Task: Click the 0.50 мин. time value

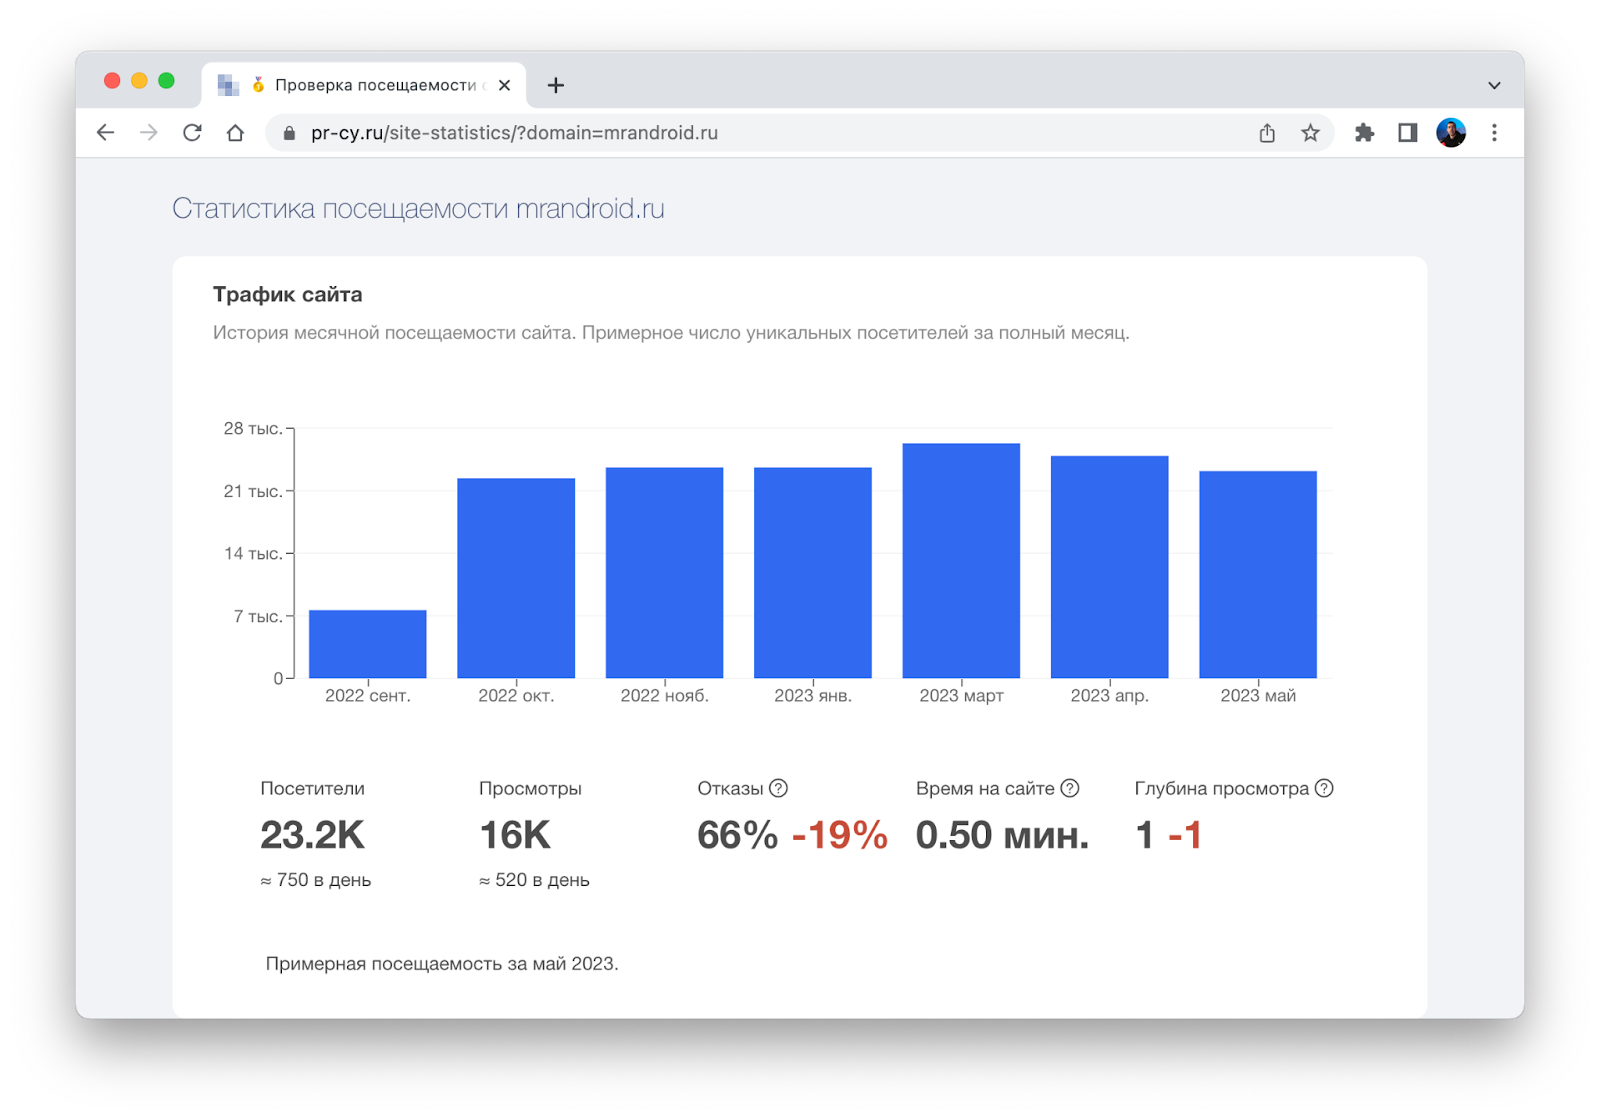Action: coord(1002,835)
